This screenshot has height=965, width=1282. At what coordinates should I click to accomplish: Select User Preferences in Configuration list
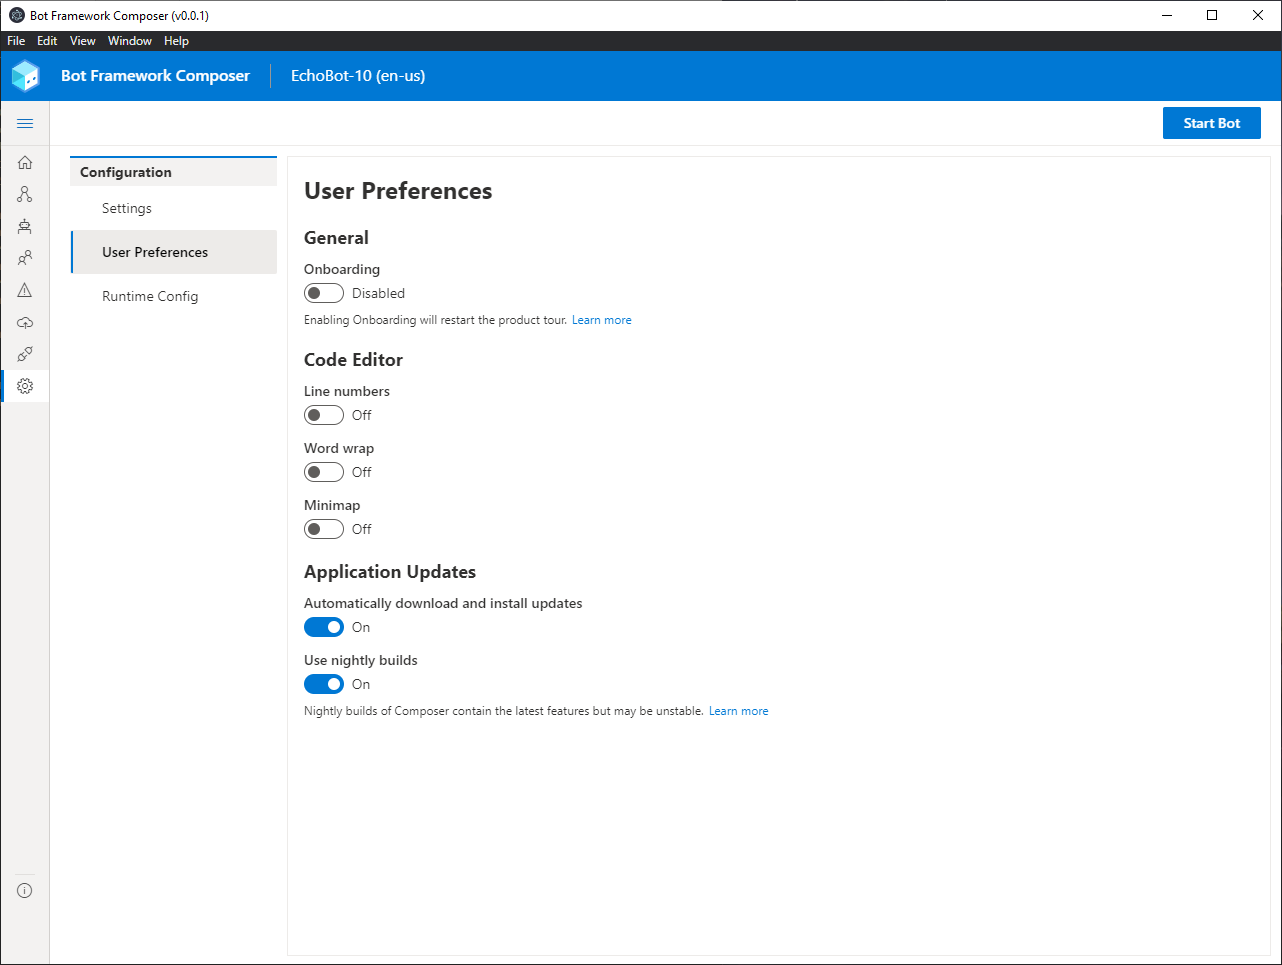click(x=174, y=252)
